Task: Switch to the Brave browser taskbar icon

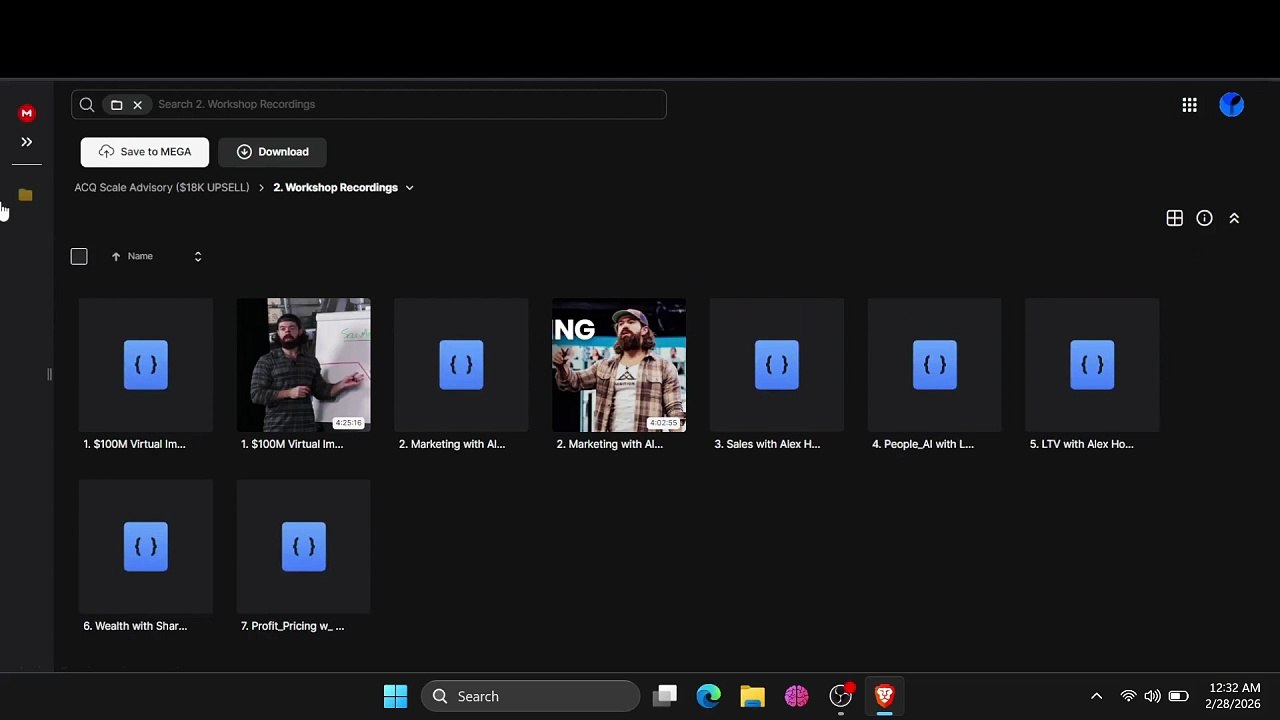Action: [x=884, y=697]
